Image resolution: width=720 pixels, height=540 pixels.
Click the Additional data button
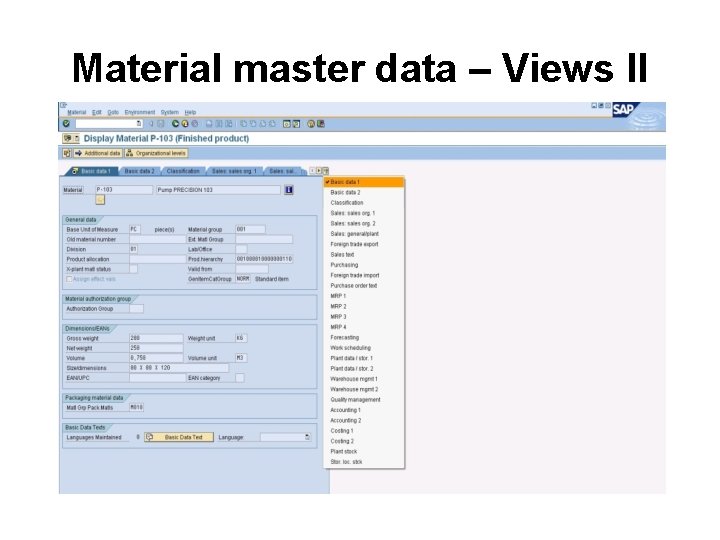[x=97, y=153]
